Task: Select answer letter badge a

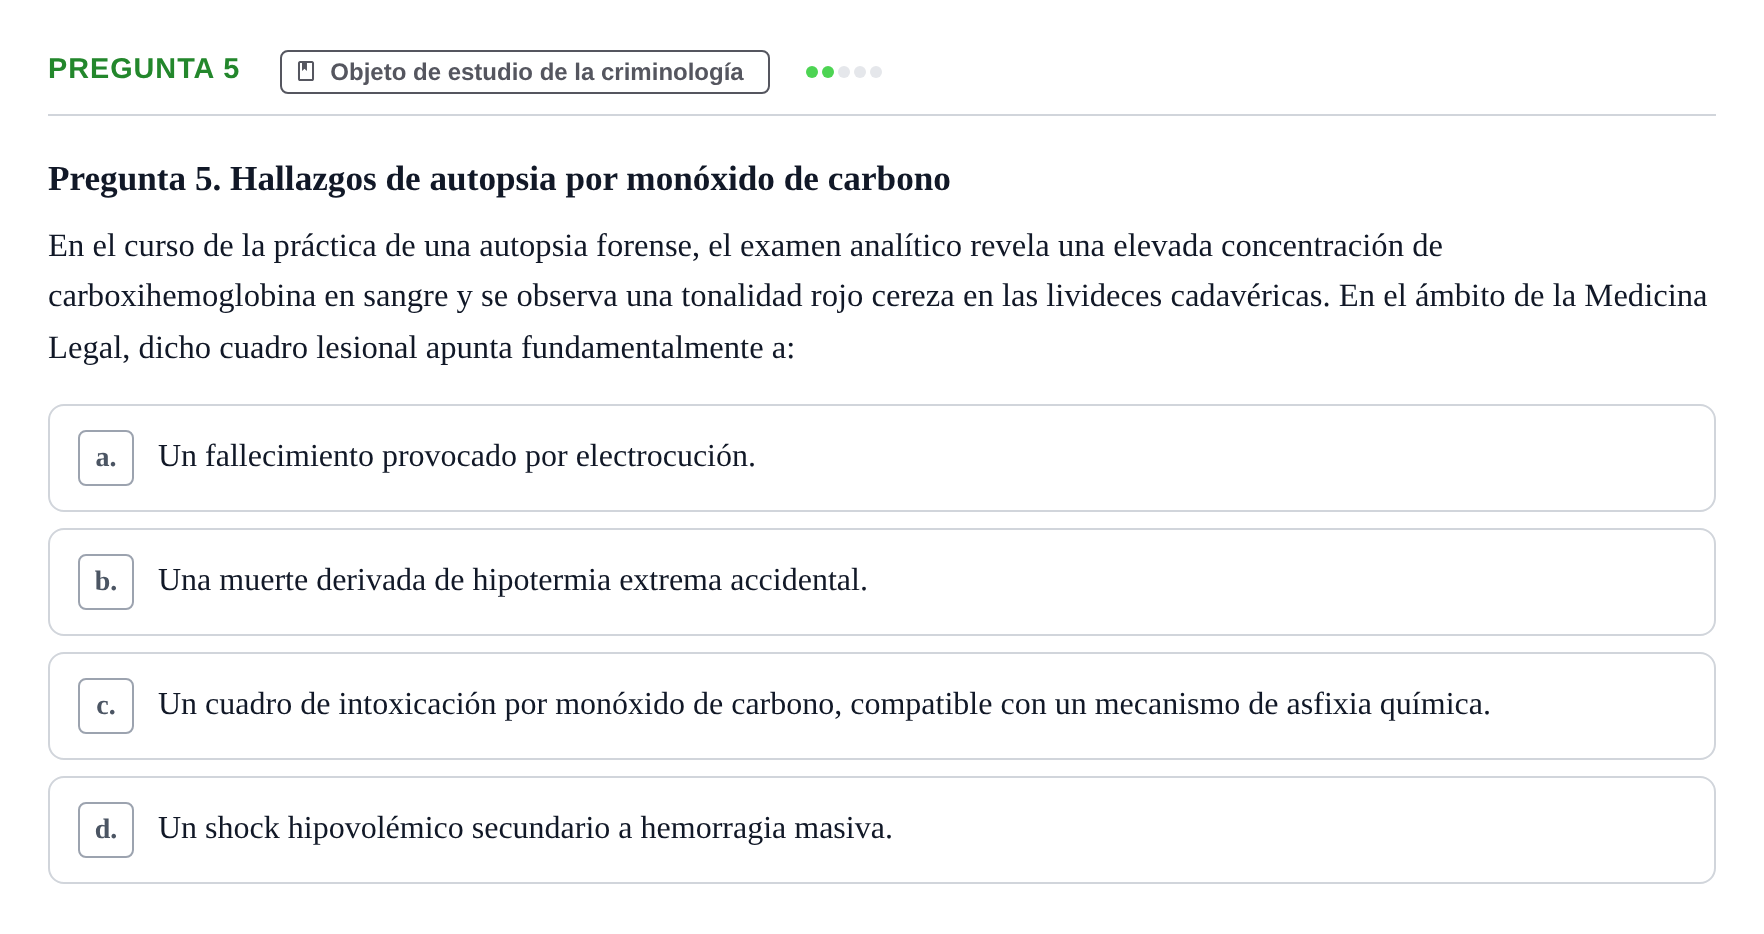Action: coord(106,458)
